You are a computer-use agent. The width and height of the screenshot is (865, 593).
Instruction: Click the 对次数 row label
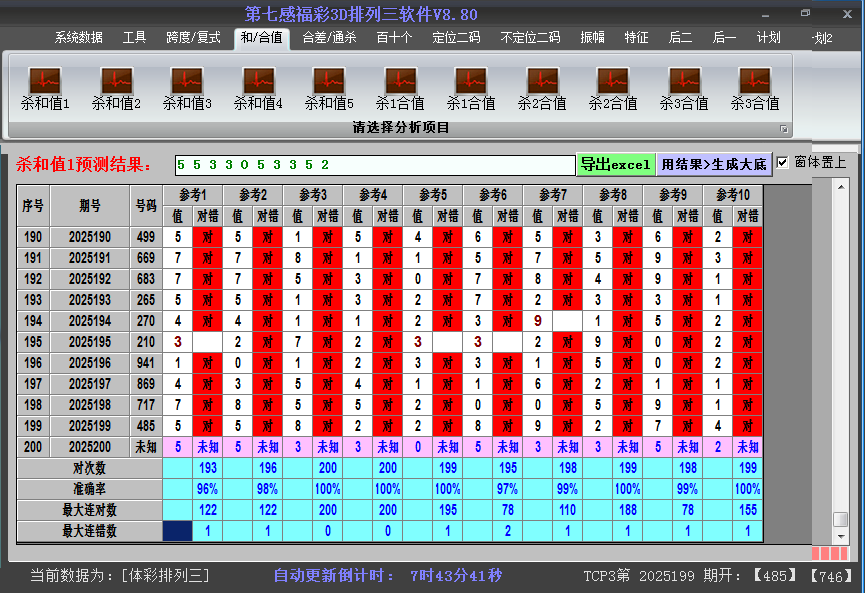(x=89, y=468)
